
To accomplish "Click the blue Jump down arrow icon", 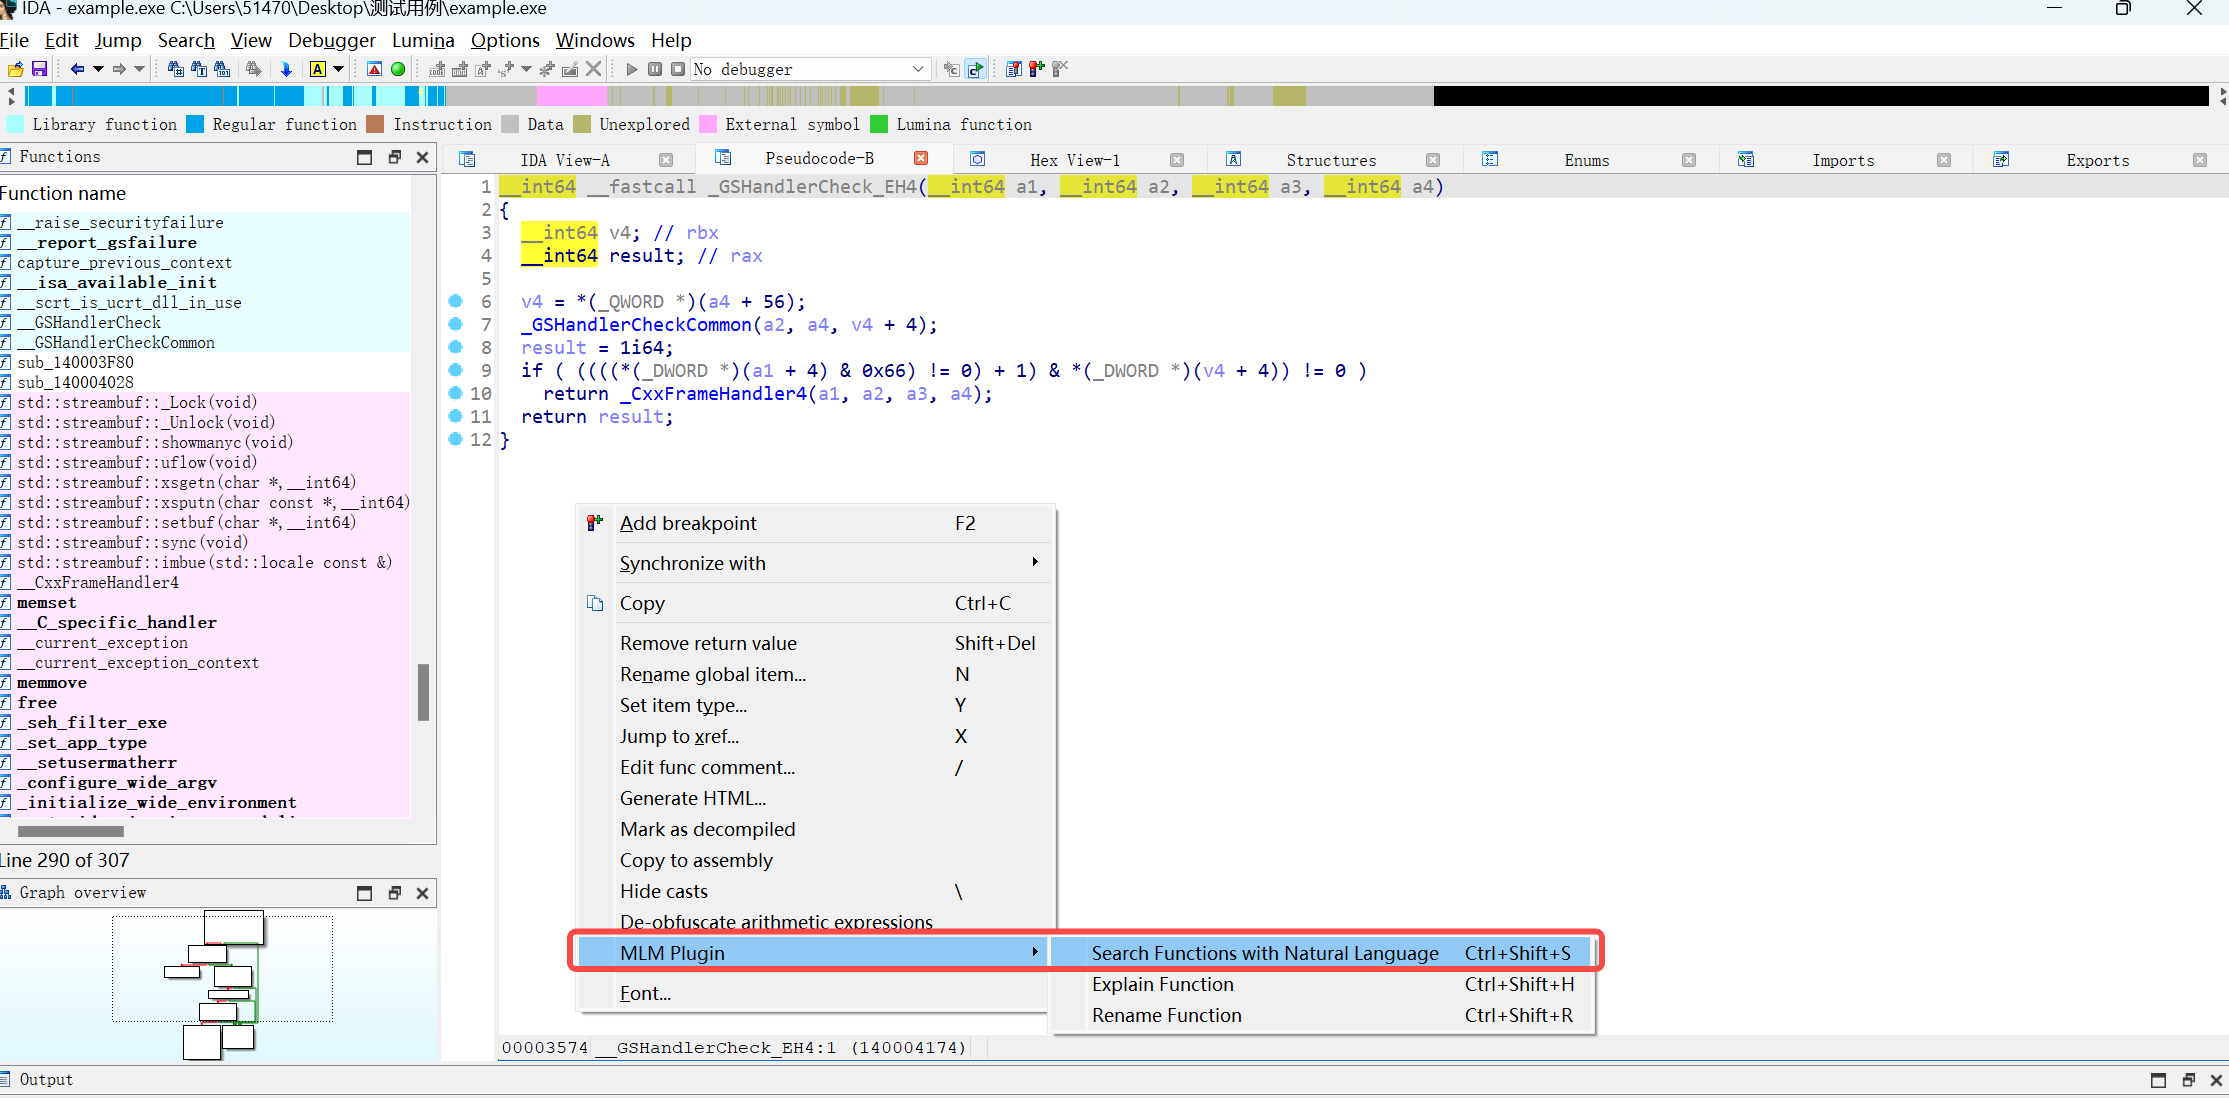I will click(286, 69).
